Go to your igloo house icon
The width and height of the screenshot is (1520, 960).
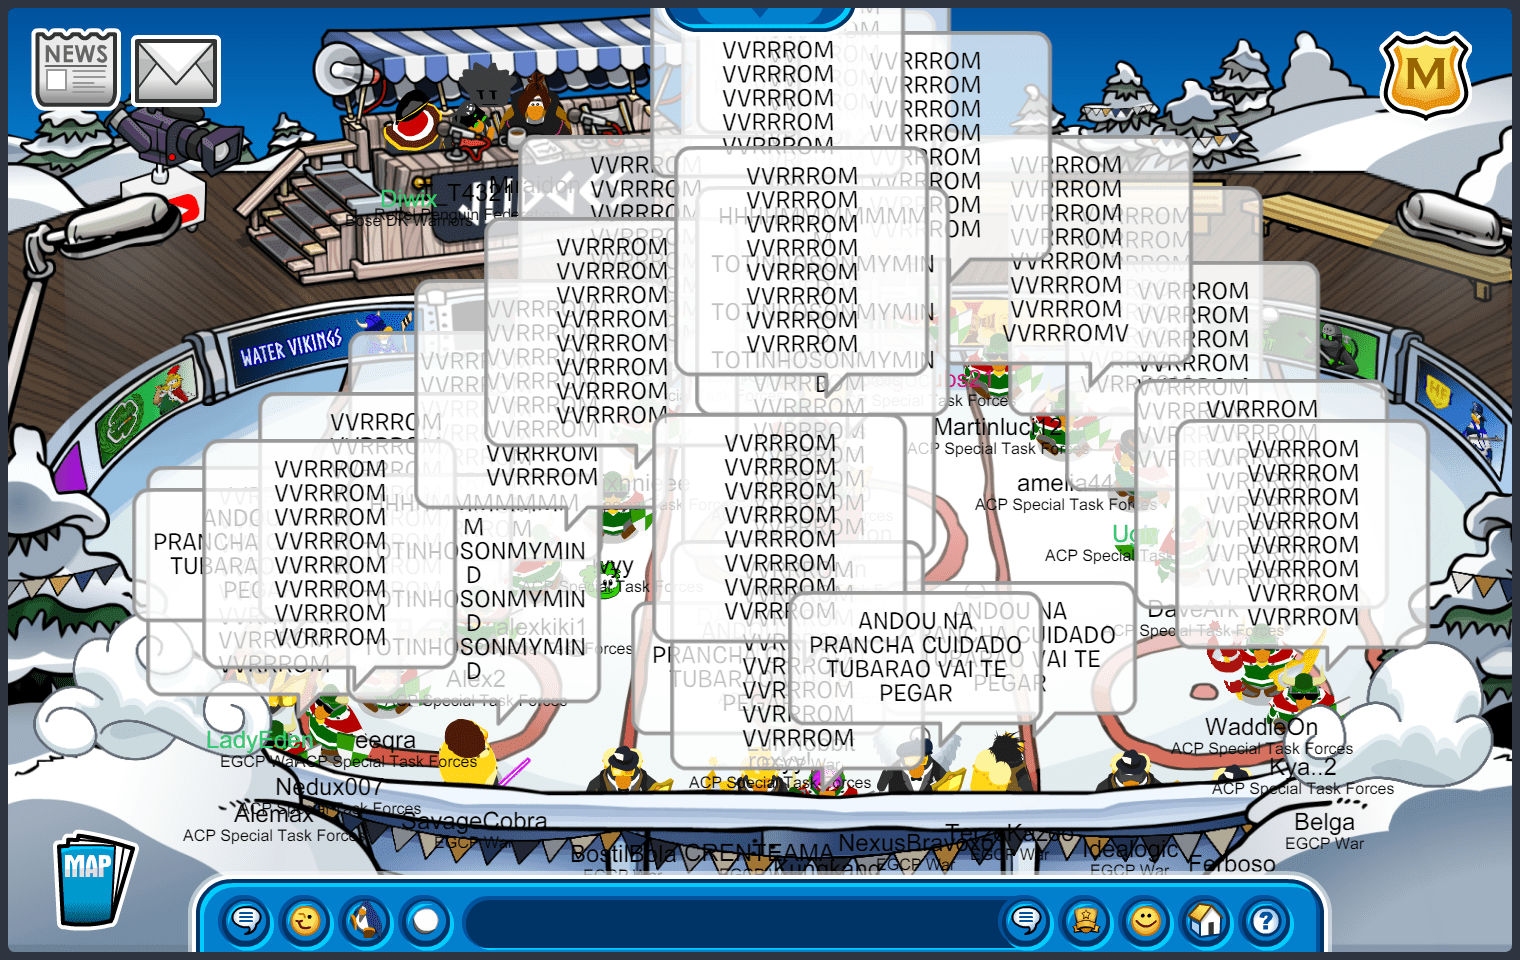(1206, 920)
